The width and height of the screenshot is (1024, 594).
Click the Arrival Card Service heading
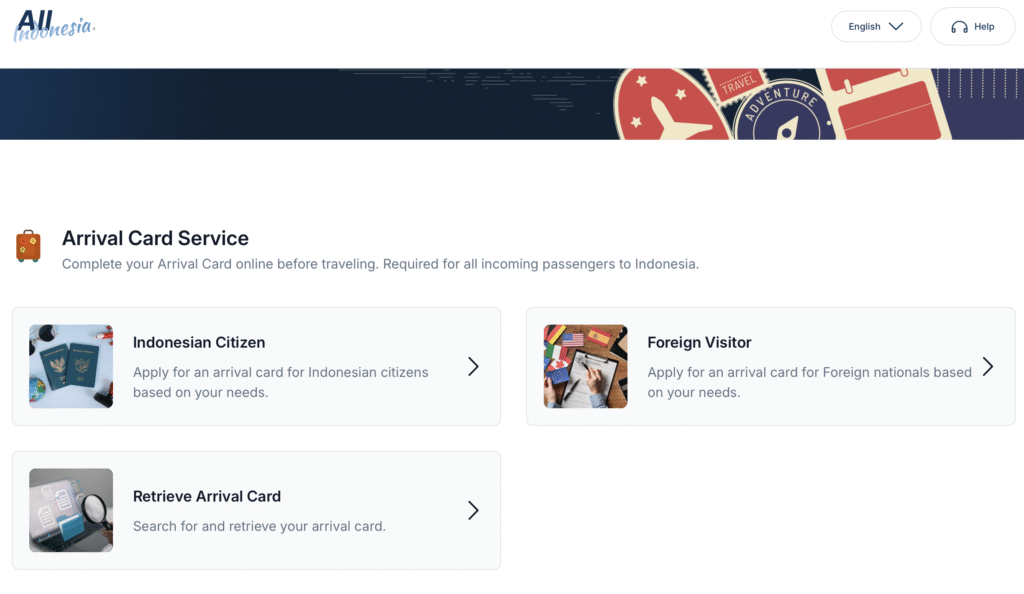click(155, 238)
